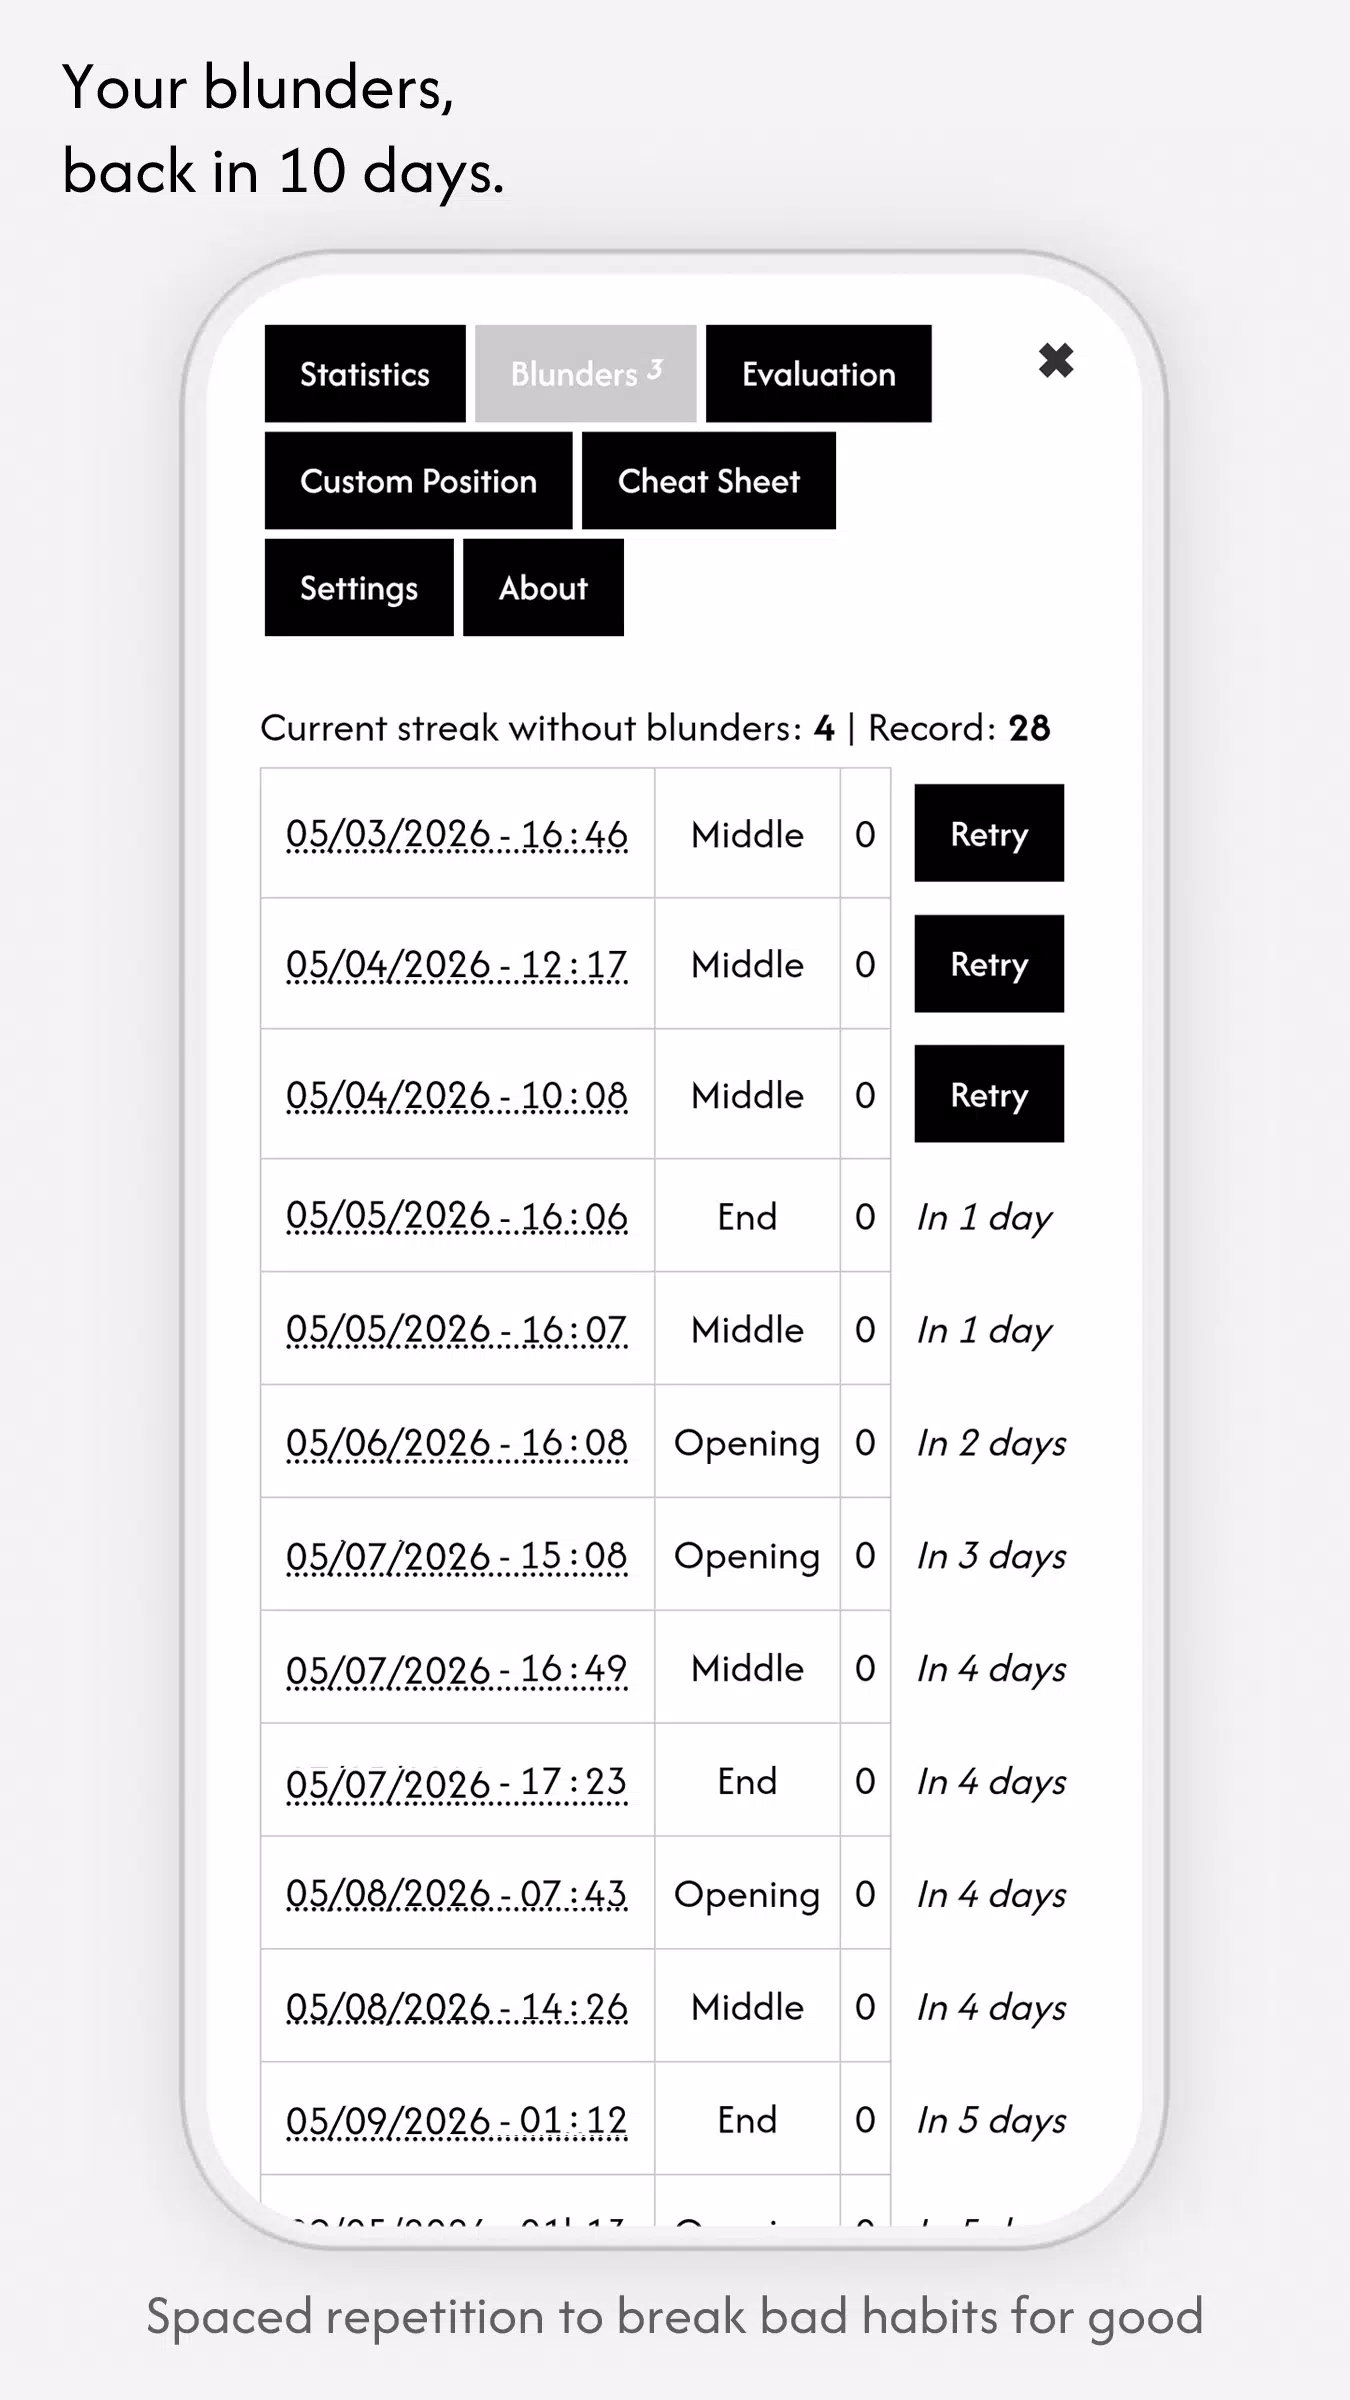
Task: Retry the 05/04/2026 12:17 blunder
Action: coord(989,964)
